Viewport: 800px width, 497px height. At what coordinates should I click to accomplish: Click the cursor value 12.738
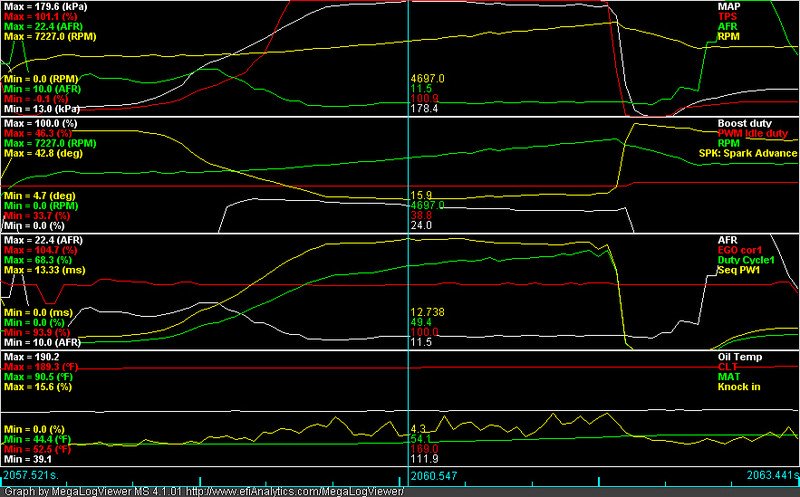pos(428,313)
